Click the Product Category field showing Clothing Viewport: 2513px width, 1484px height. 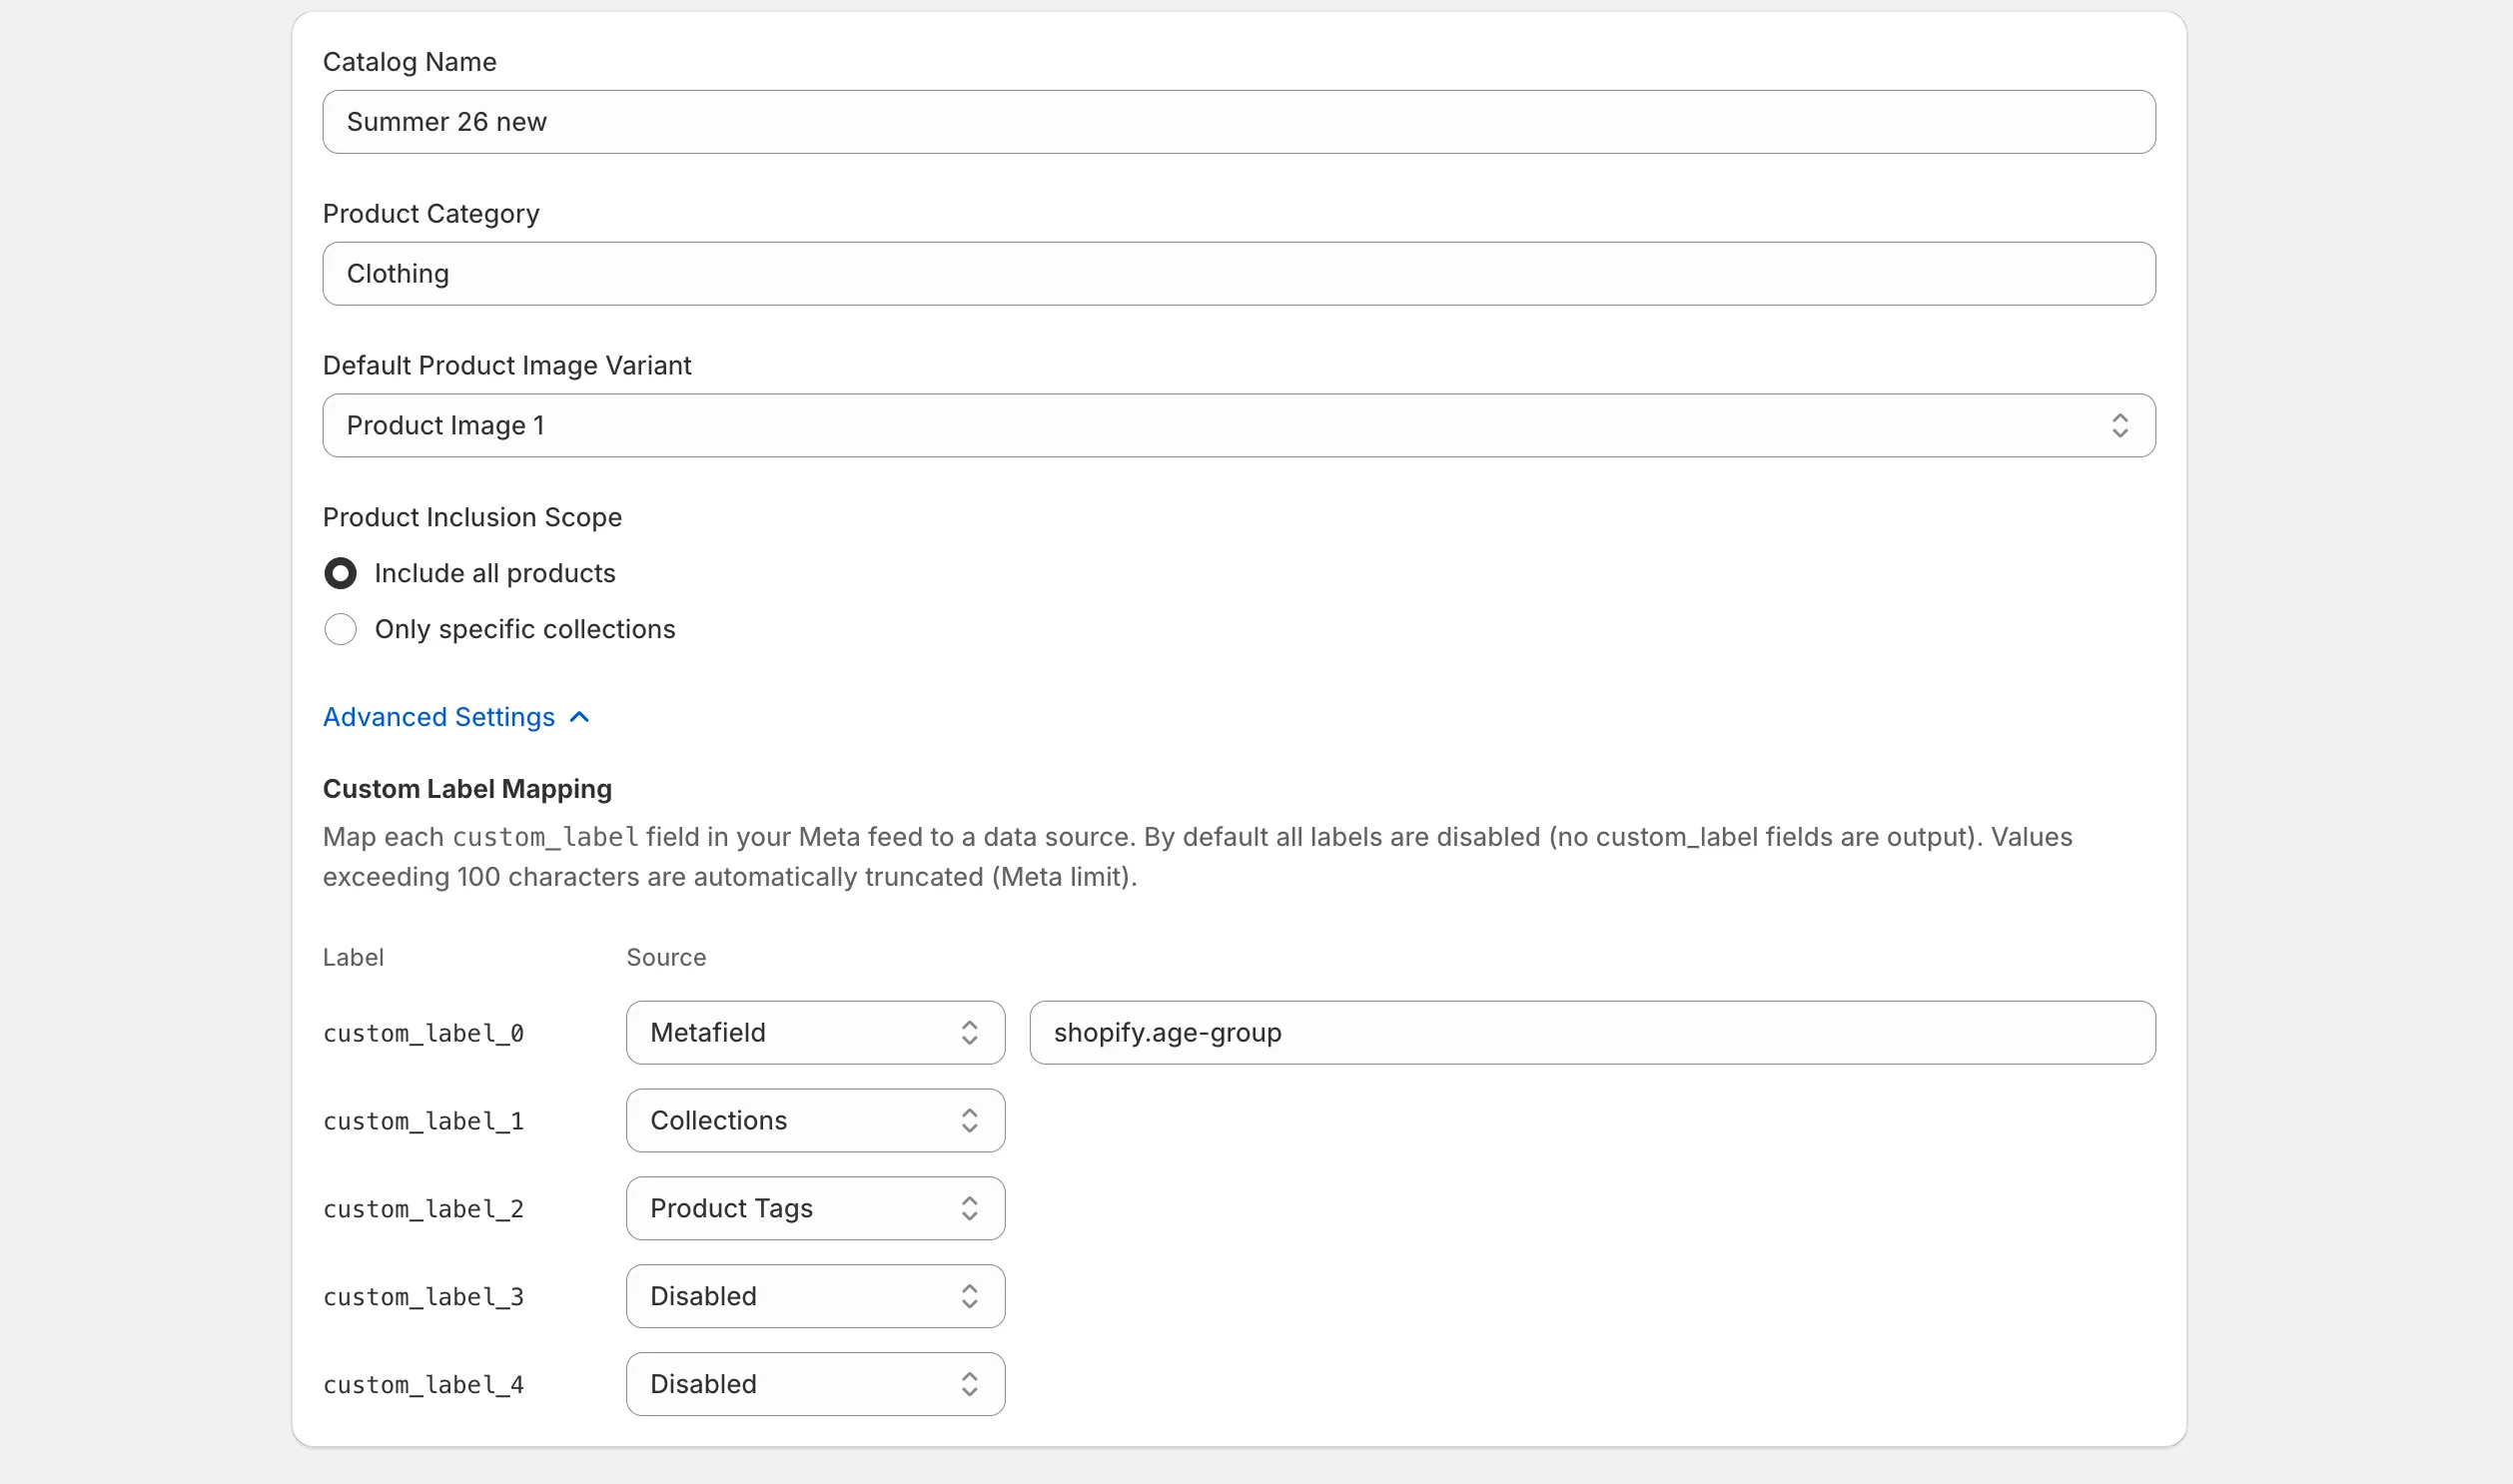click(x=1238, y=274)
